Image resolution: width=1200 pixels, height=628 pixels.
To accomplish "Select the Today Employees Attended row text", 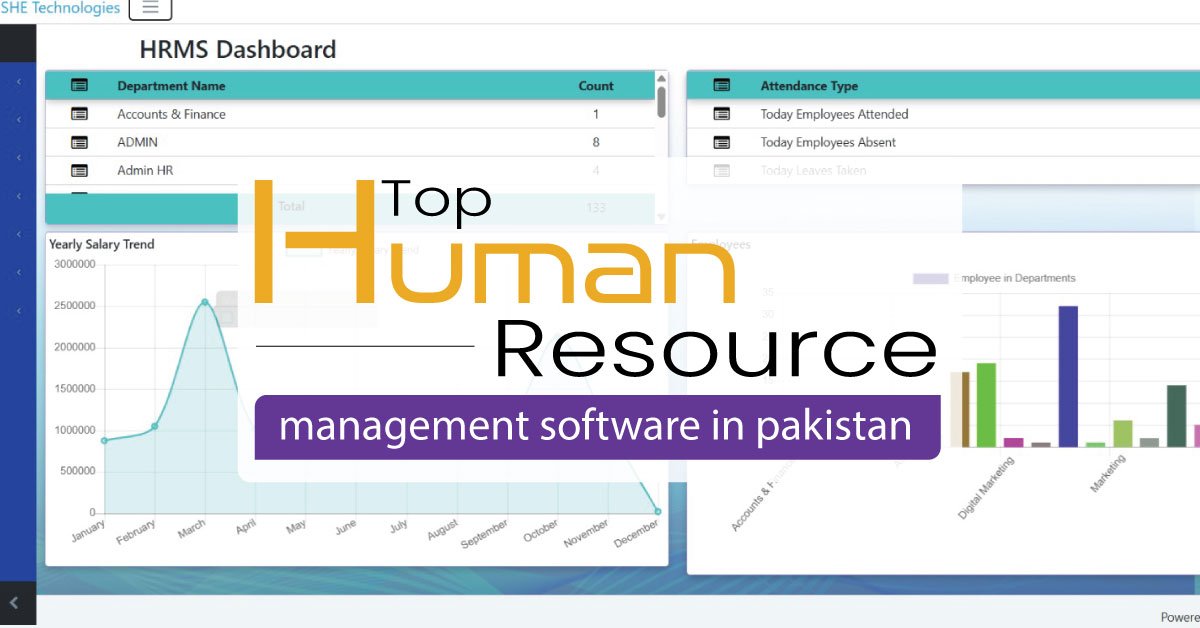I will click(834, 114).
